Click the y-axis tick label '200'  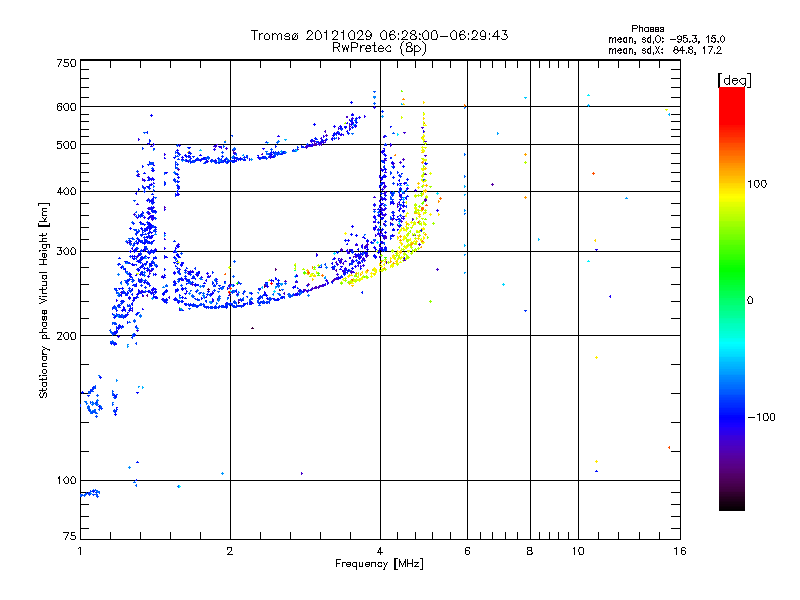click(x=67, y=336)
